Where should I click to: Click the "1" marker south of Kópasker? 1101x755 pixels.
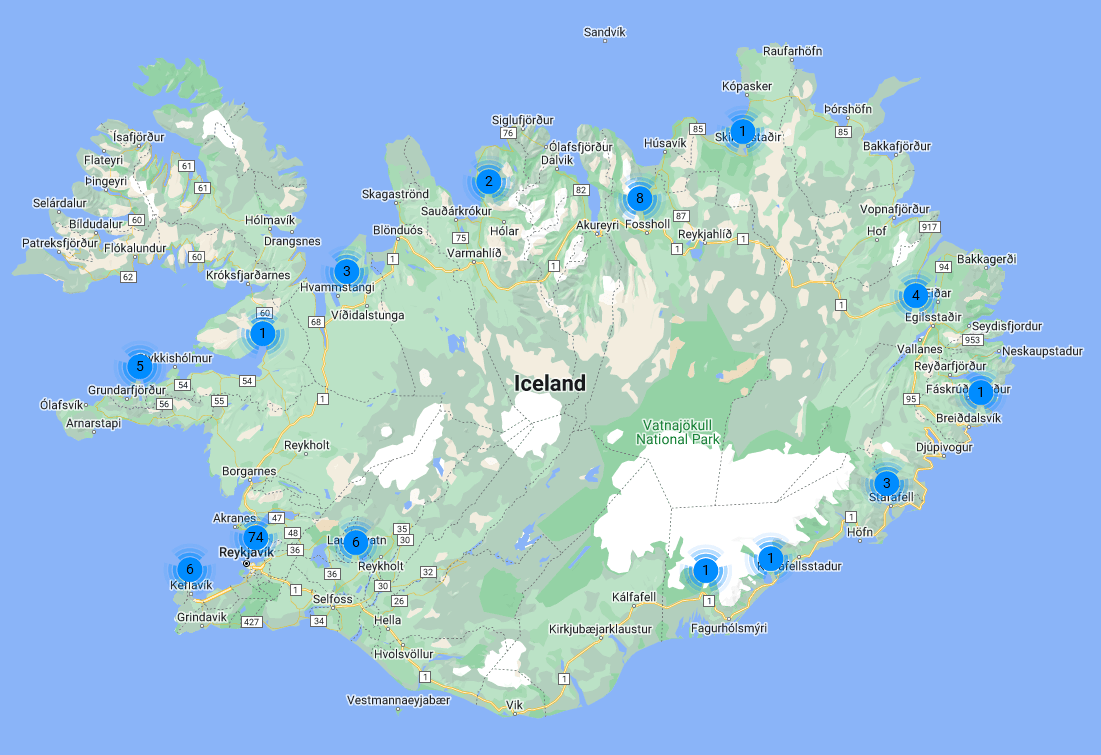click(x=743, y=131)
